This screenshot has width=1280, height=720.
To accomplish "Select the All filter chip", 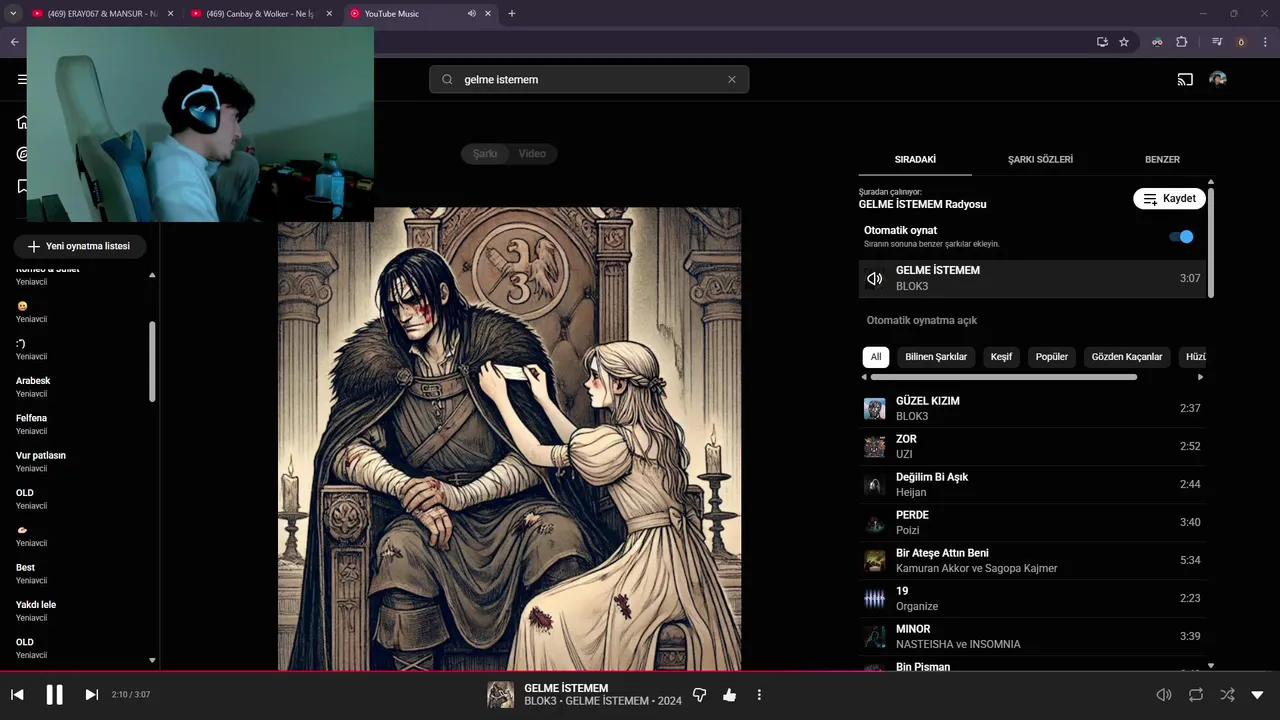I will click(x=876, y=357).
